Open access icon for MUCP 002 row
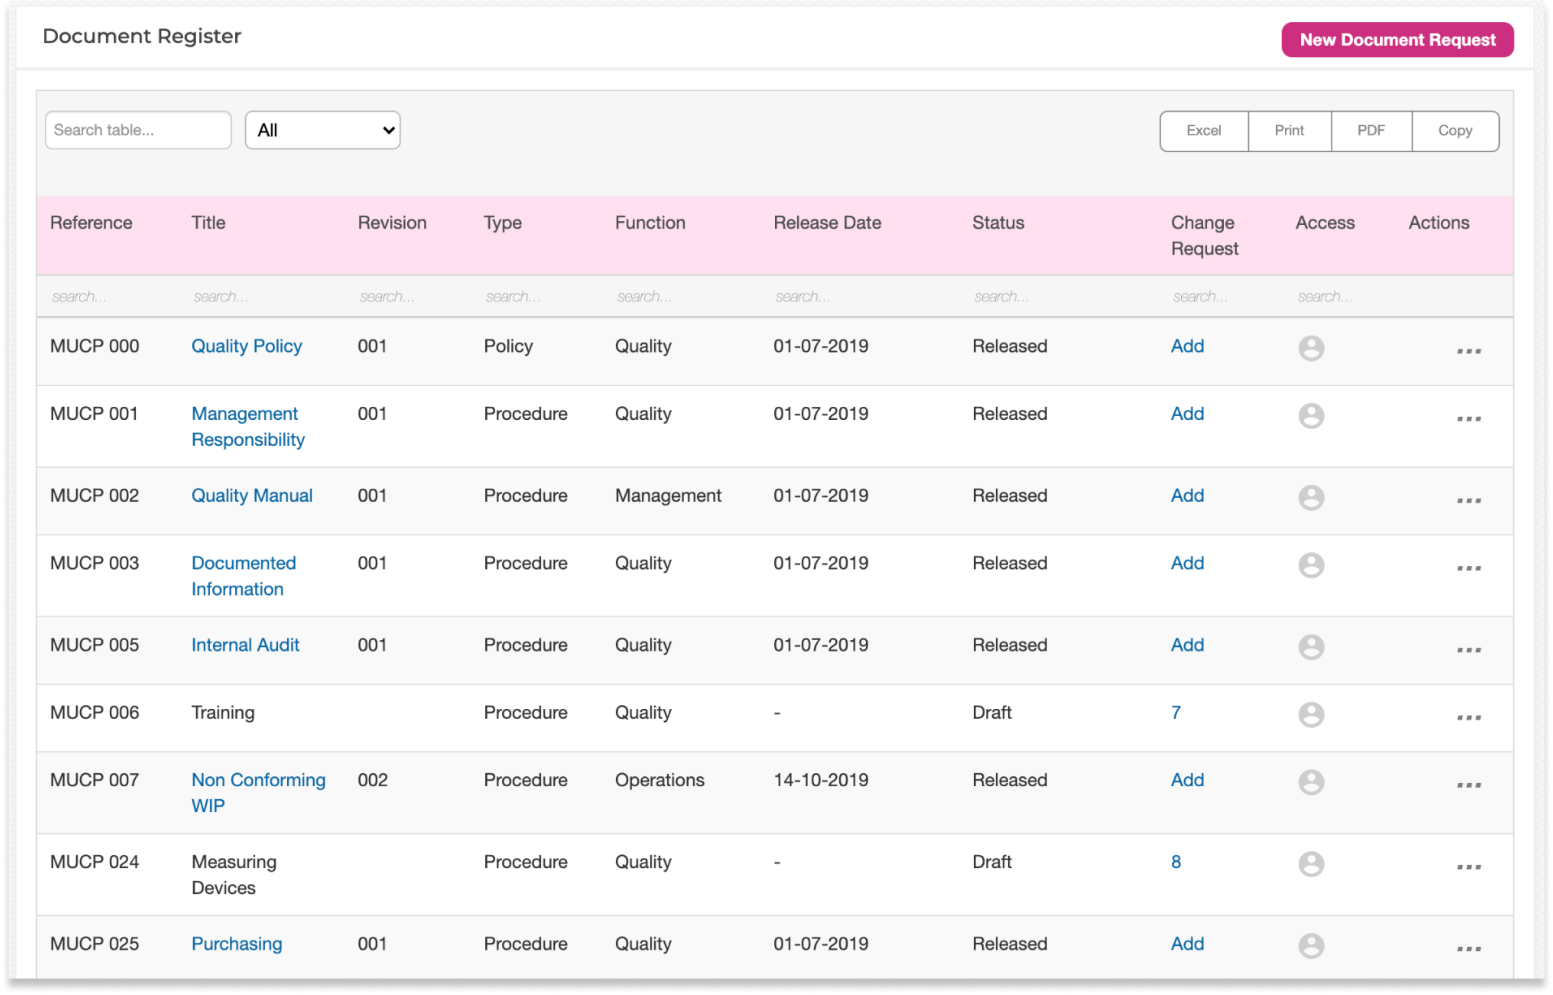 point(1311,498)
